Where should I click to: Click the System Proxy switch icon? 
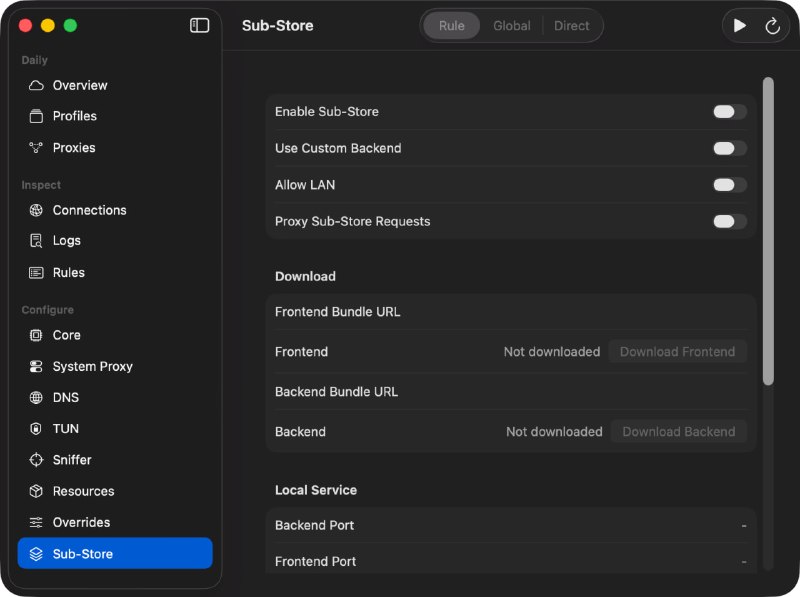pos(36,366)
